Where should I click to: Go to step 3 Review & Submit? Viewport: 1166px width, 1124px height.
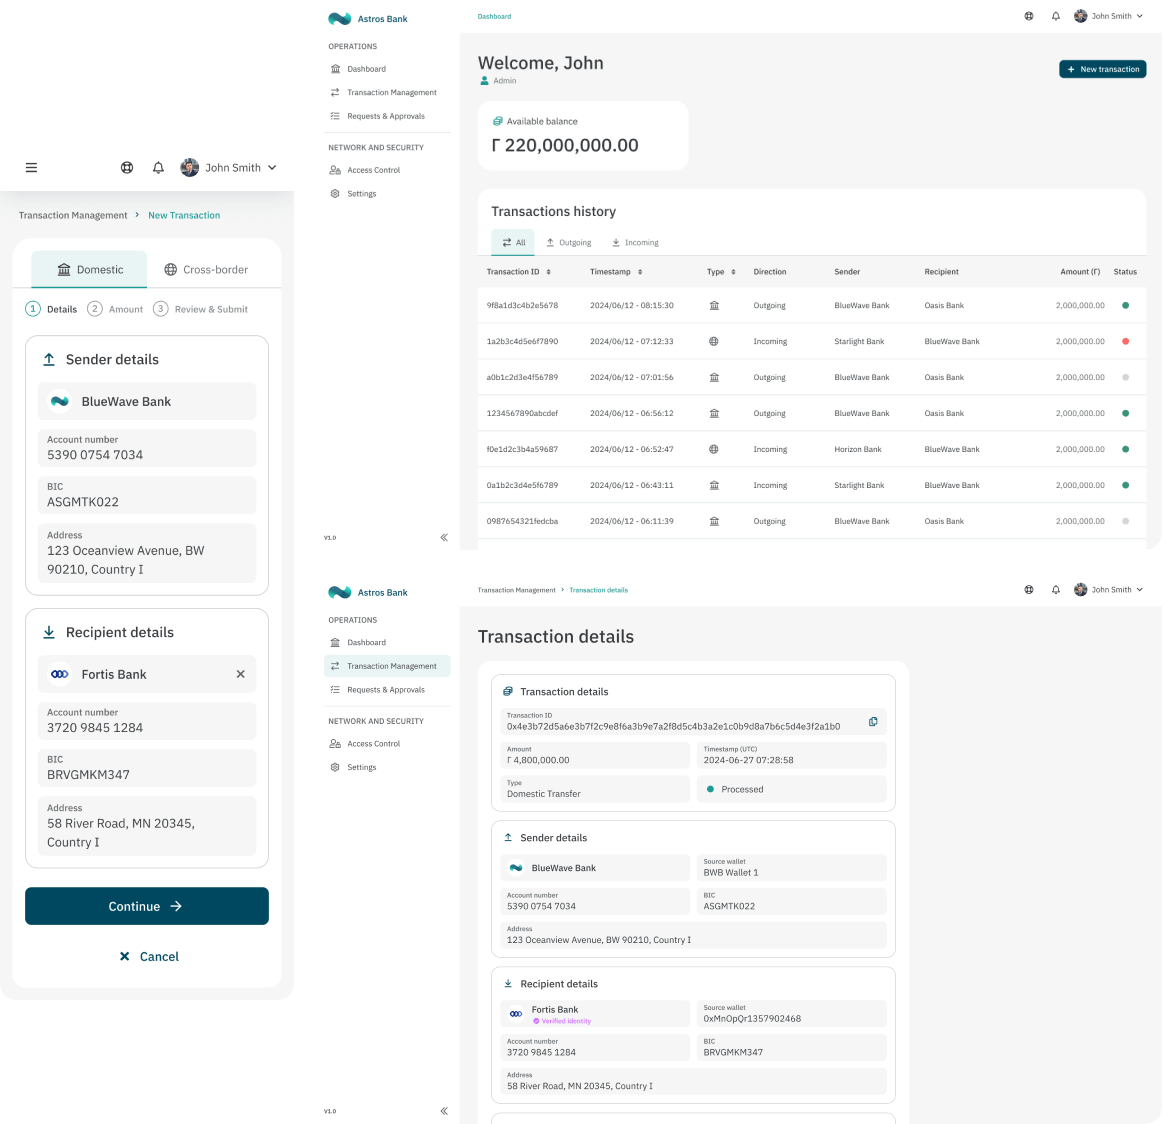[201, 309]
